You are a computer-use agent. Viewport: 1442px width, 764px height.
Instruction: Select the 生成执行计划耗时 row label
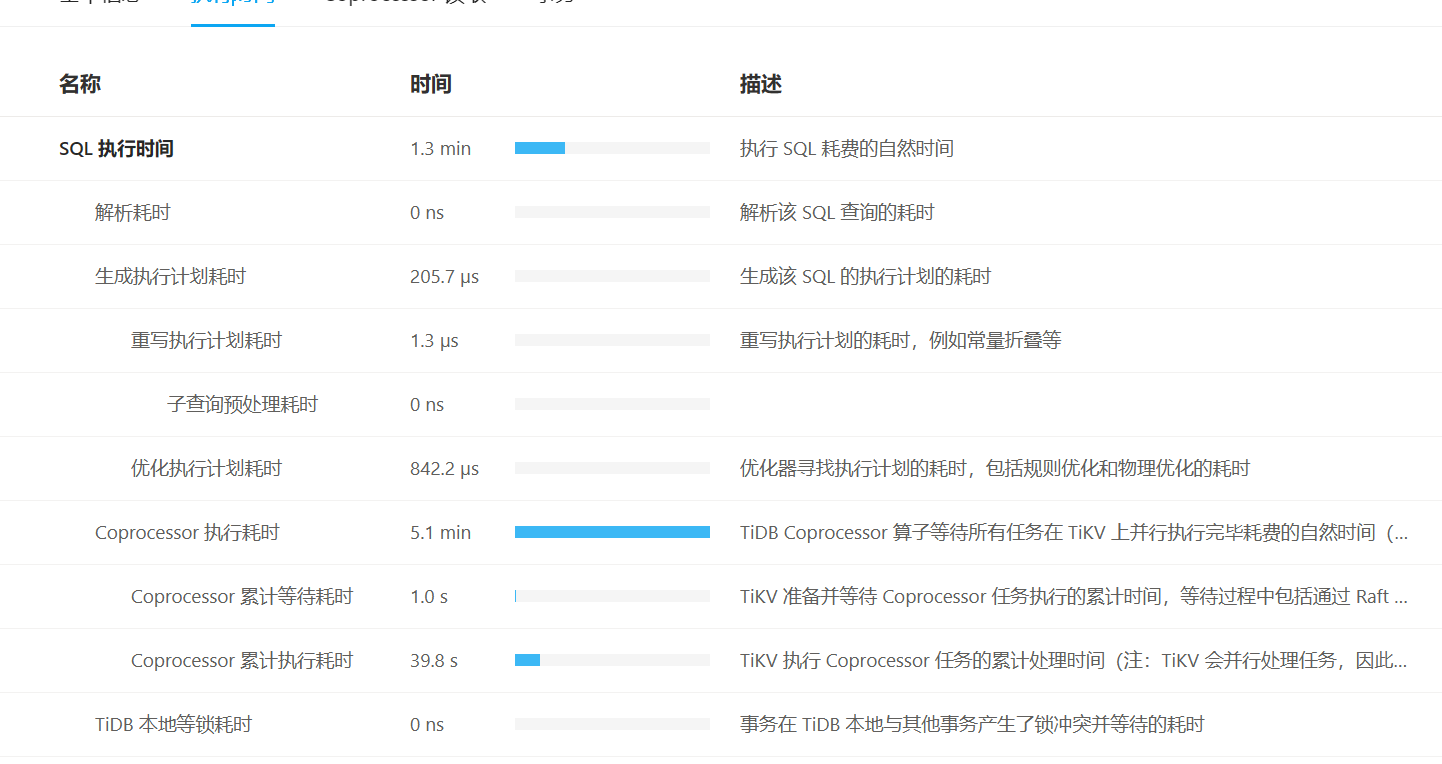[170, 277]
